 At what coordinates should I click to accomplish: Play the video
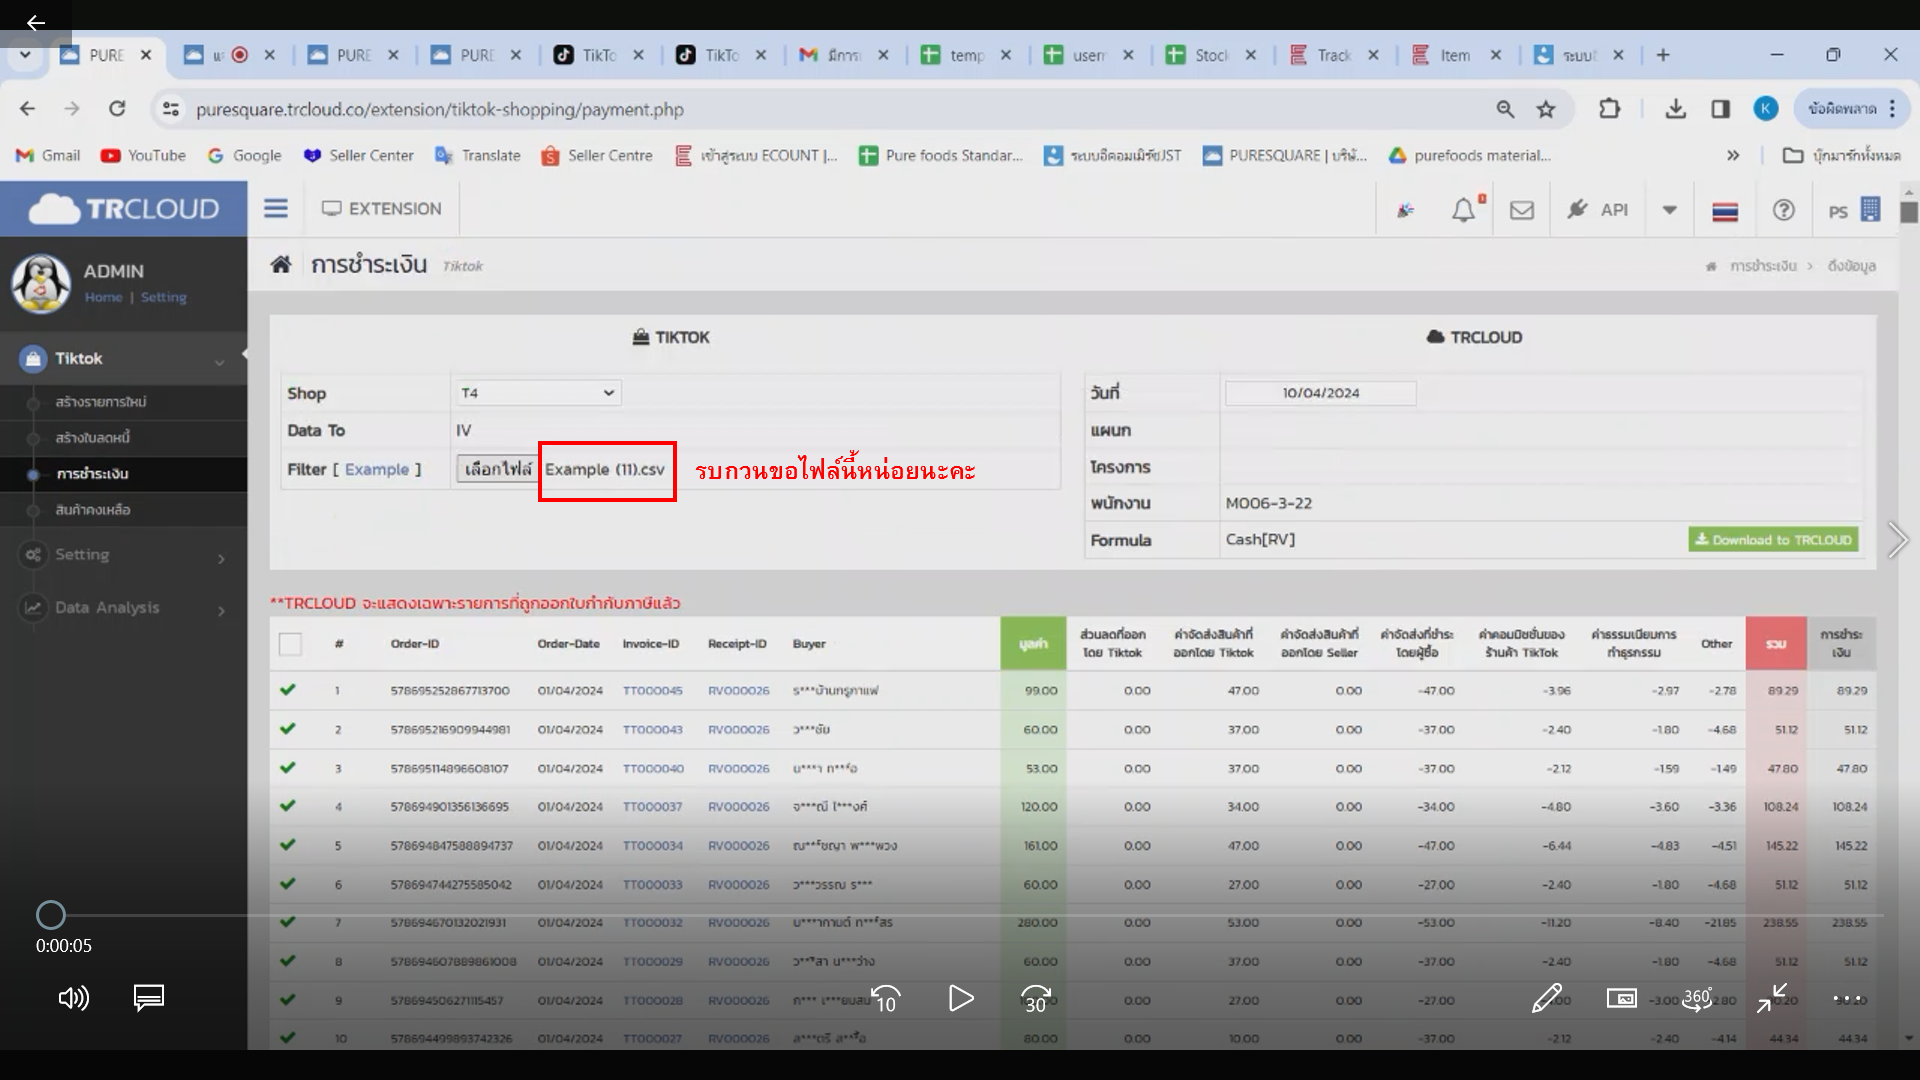click(960, 998)
